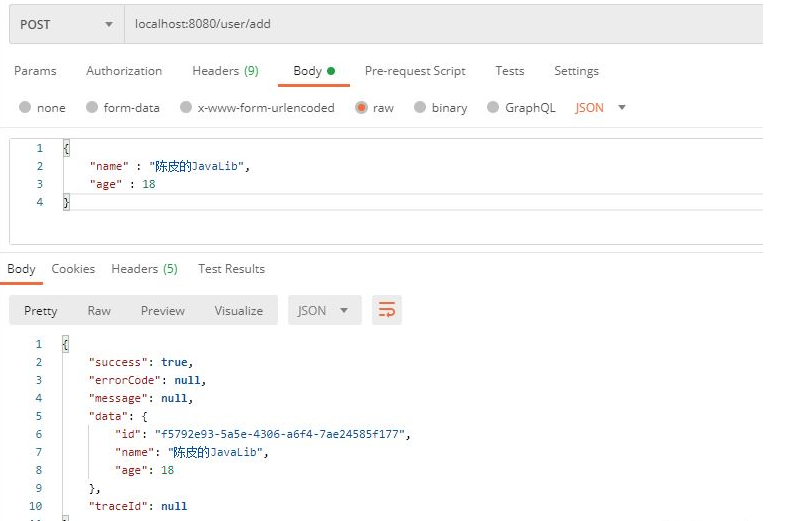Go to Pre-request Script tab
This screenshot has height=521, width=812.
click(415, 71)
